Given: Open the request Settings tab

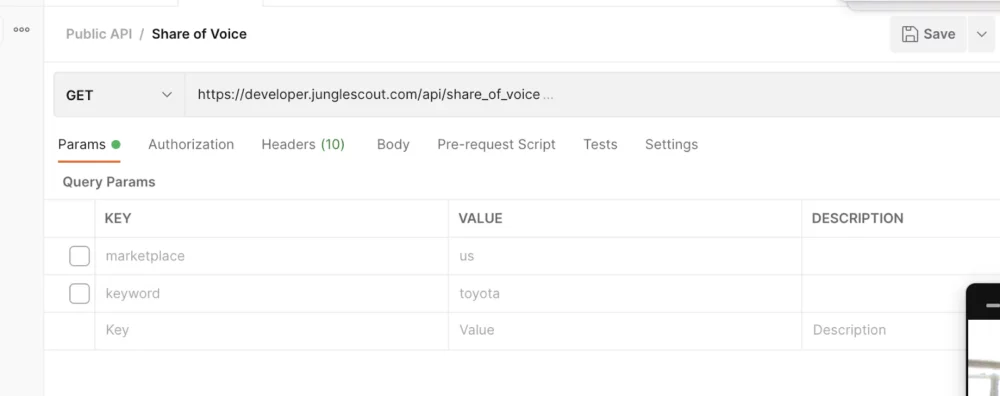Looking at the screenshot, I should click(x=672, y=145).
